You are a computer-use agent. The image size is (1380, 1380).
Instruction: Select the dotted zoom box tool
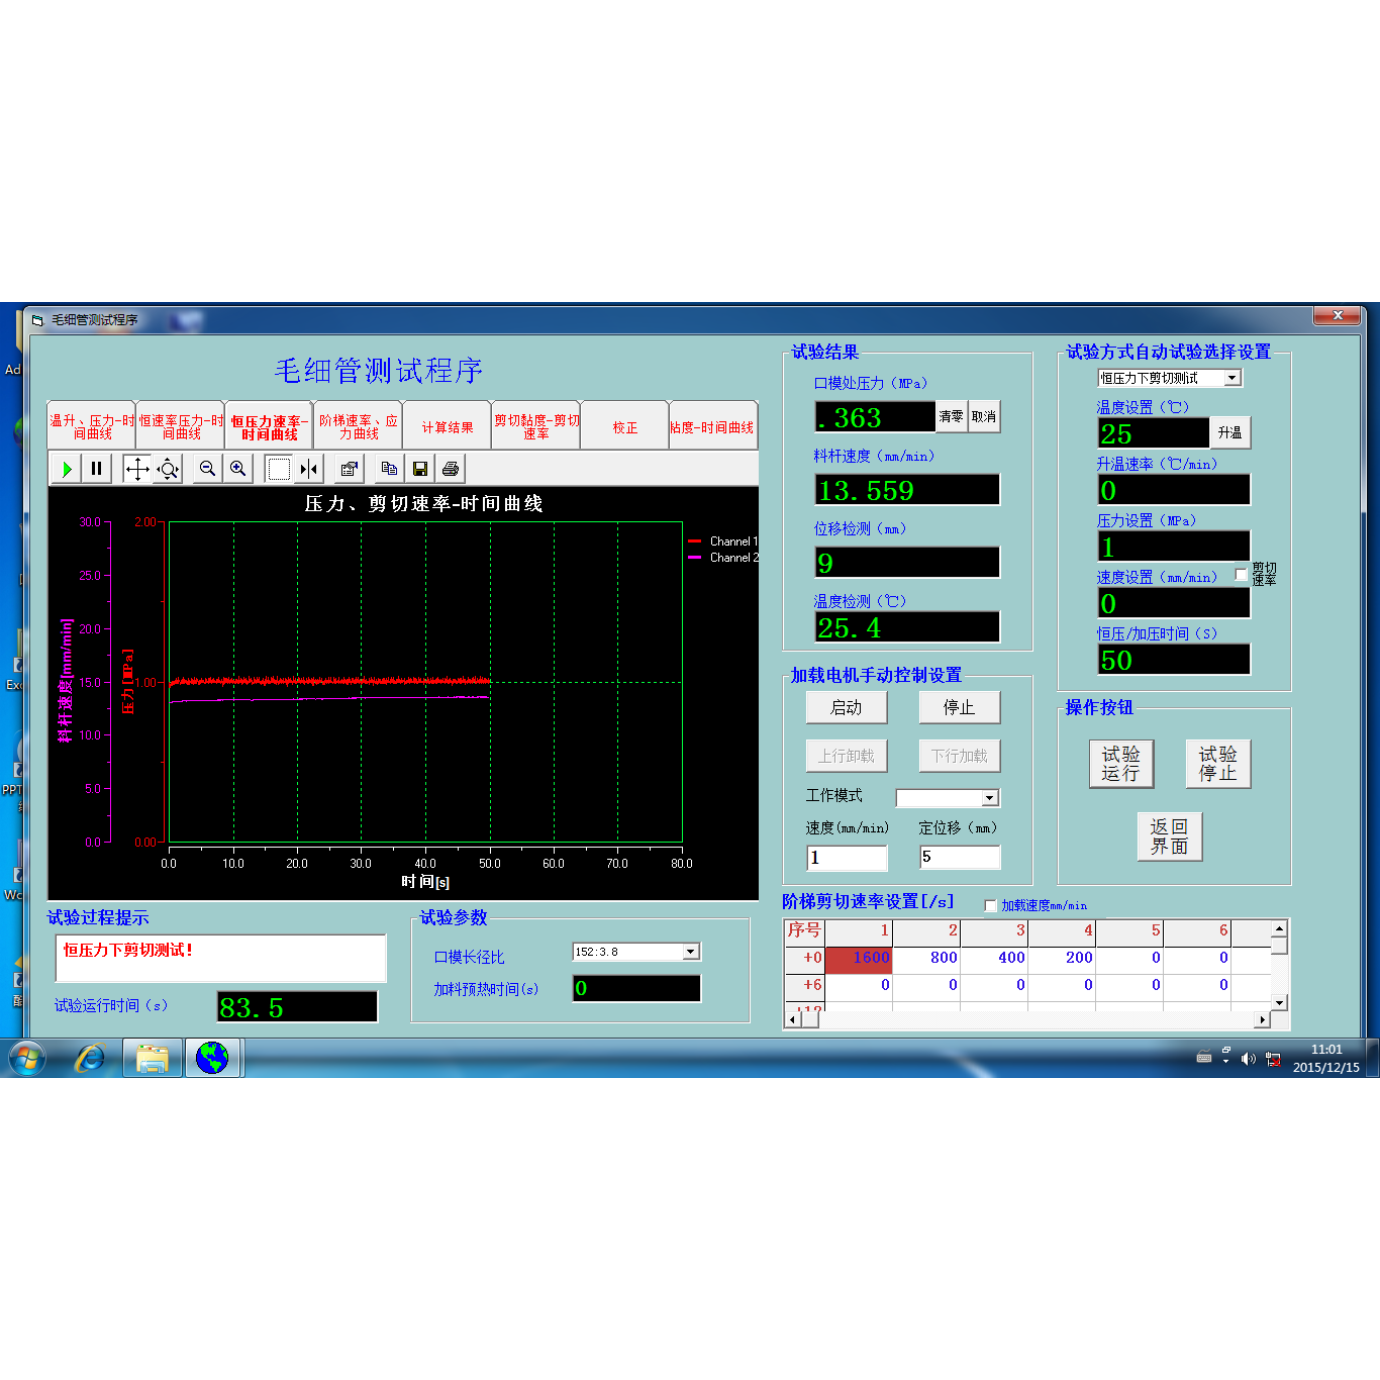(x=279, y=469)
